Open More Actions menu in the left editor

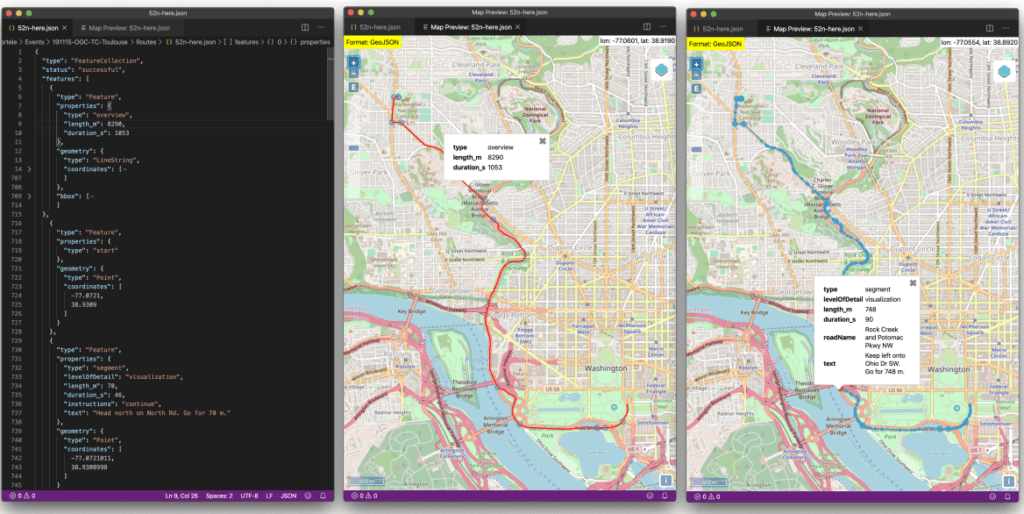click(x=323, y=29)
